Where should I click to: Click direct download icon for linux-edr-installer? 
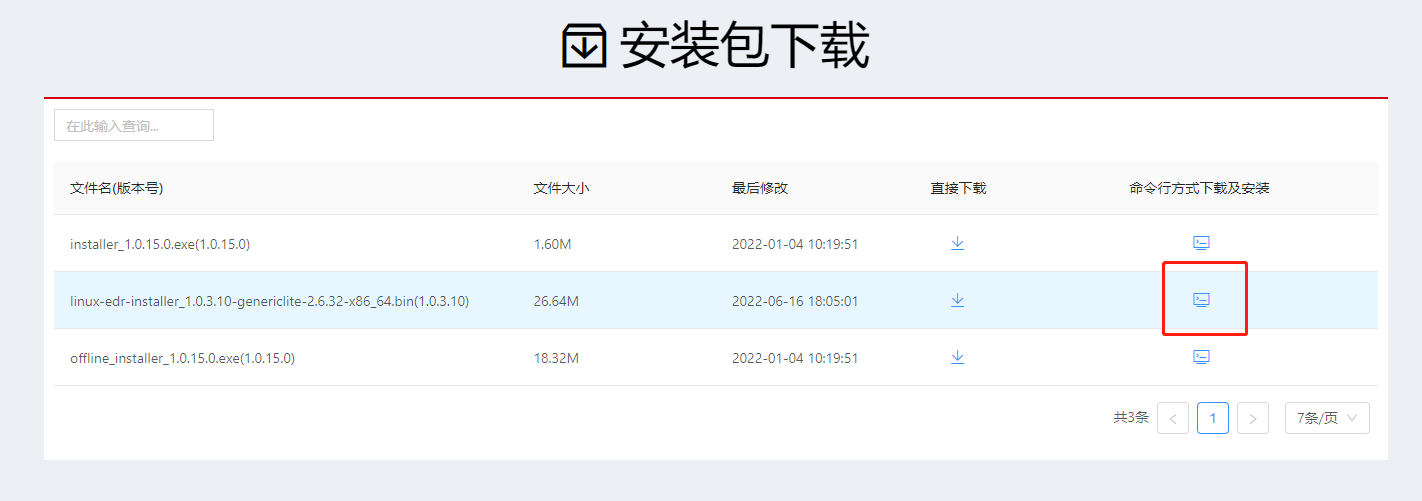pyautogui.click(x=957, y=300)
